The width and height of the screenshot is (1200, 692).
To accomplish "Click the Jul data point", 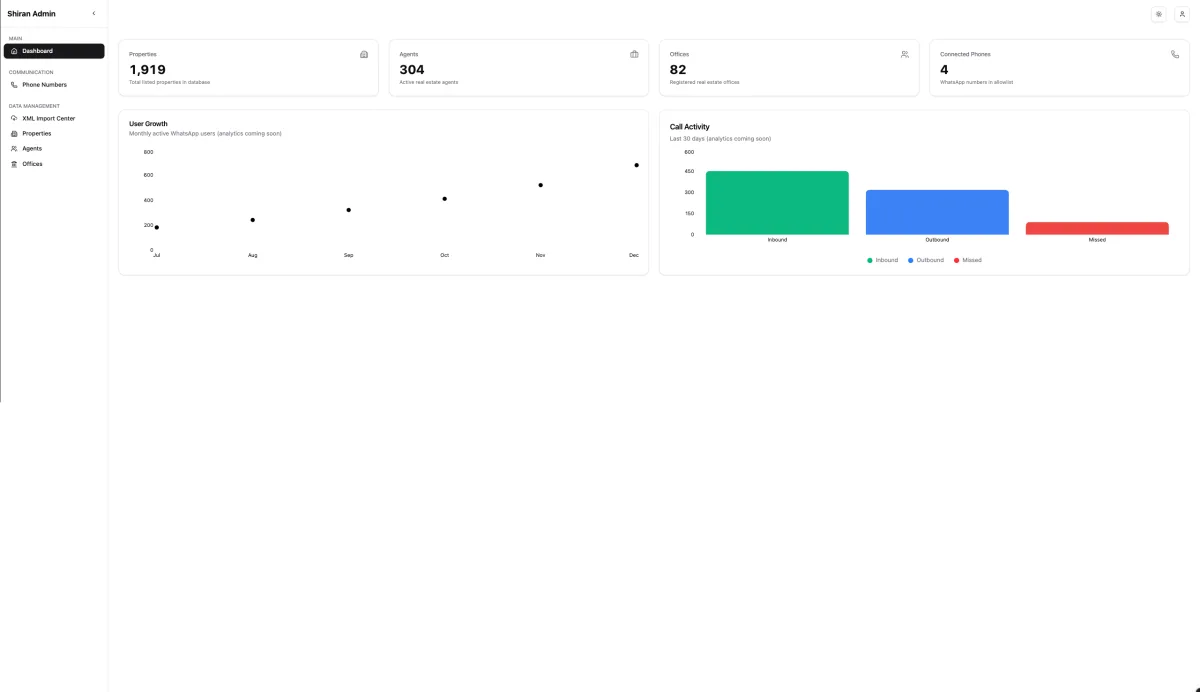I will click(157, 228).
